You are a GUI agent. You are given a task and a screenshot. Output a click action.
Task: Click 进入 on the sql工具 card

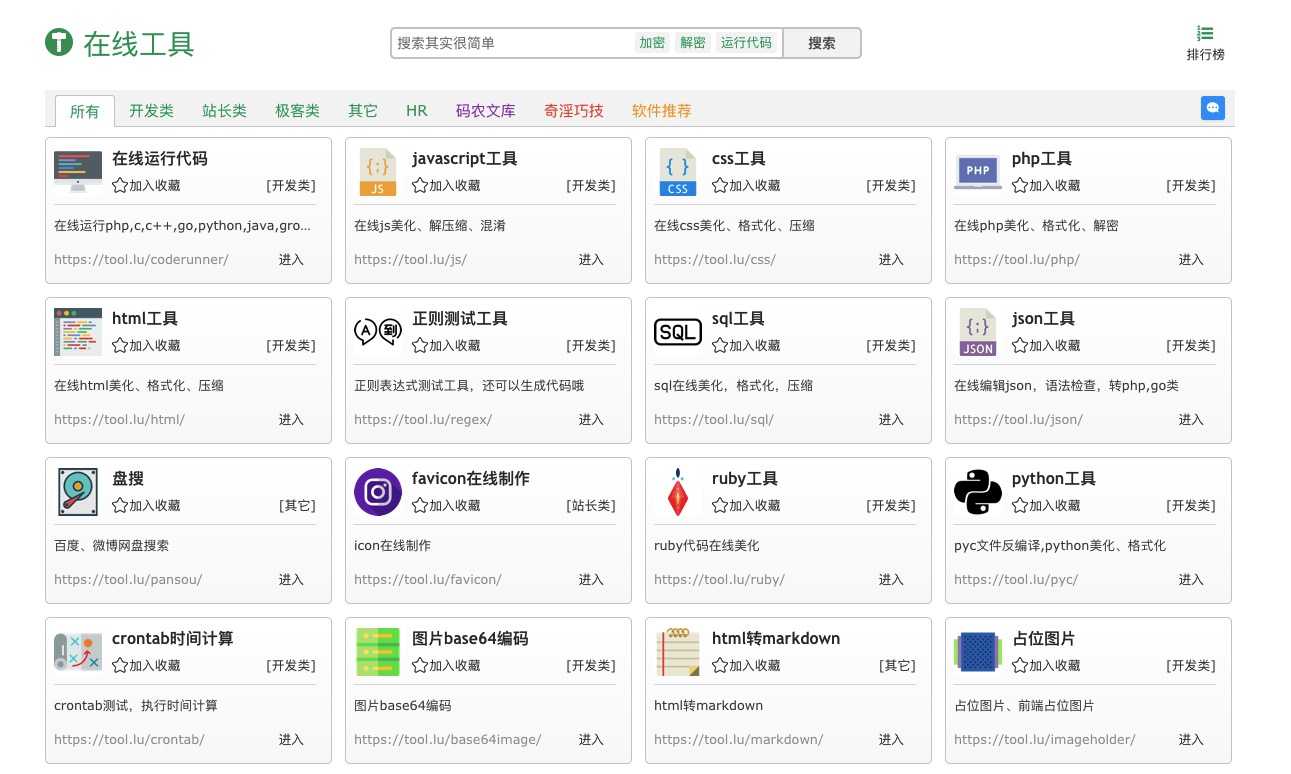pyautogui.click(x=891, y=419)
